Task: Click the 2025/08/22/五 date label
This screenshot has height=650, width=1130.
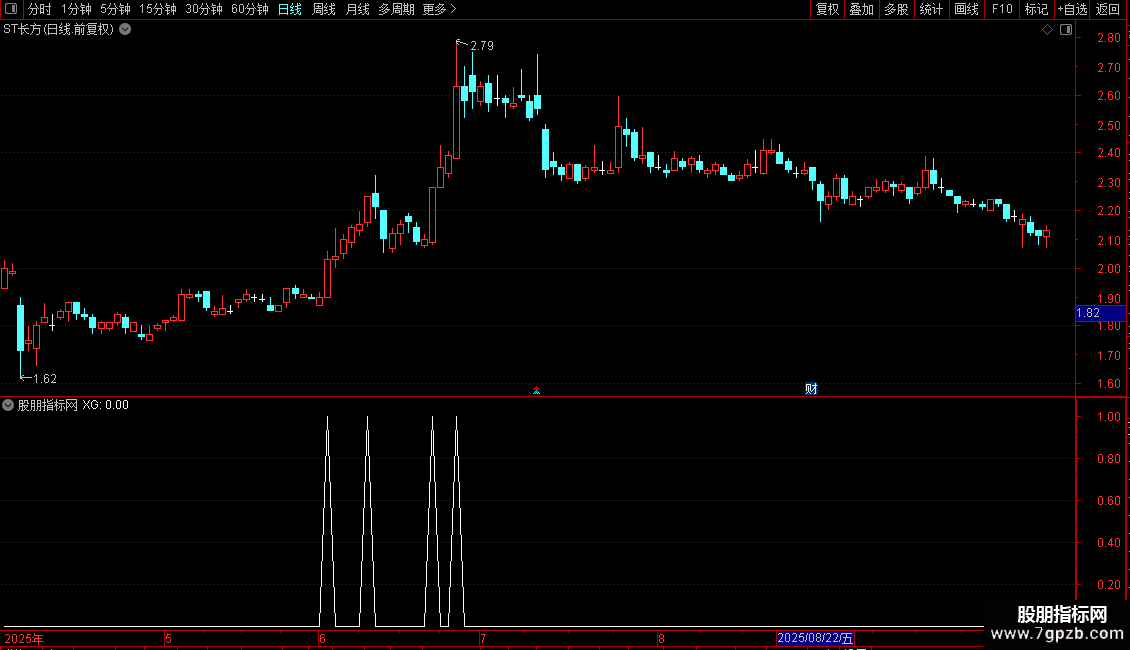Action: click(815, 638)
